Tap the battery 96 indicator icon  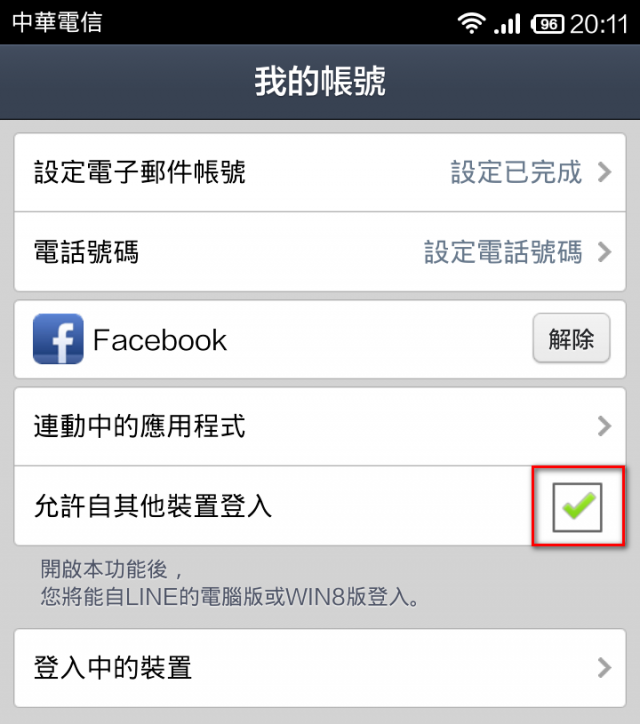click(548, 24)
